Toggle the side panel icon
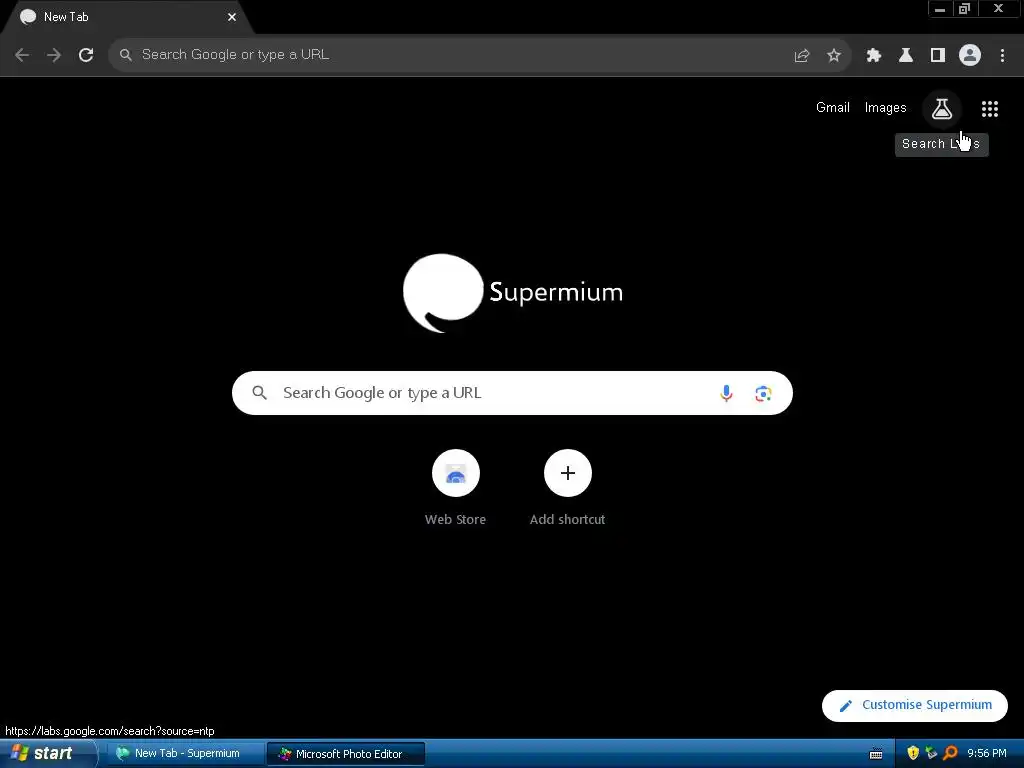This screenshot has width=1024, height=768. point(938,56)
